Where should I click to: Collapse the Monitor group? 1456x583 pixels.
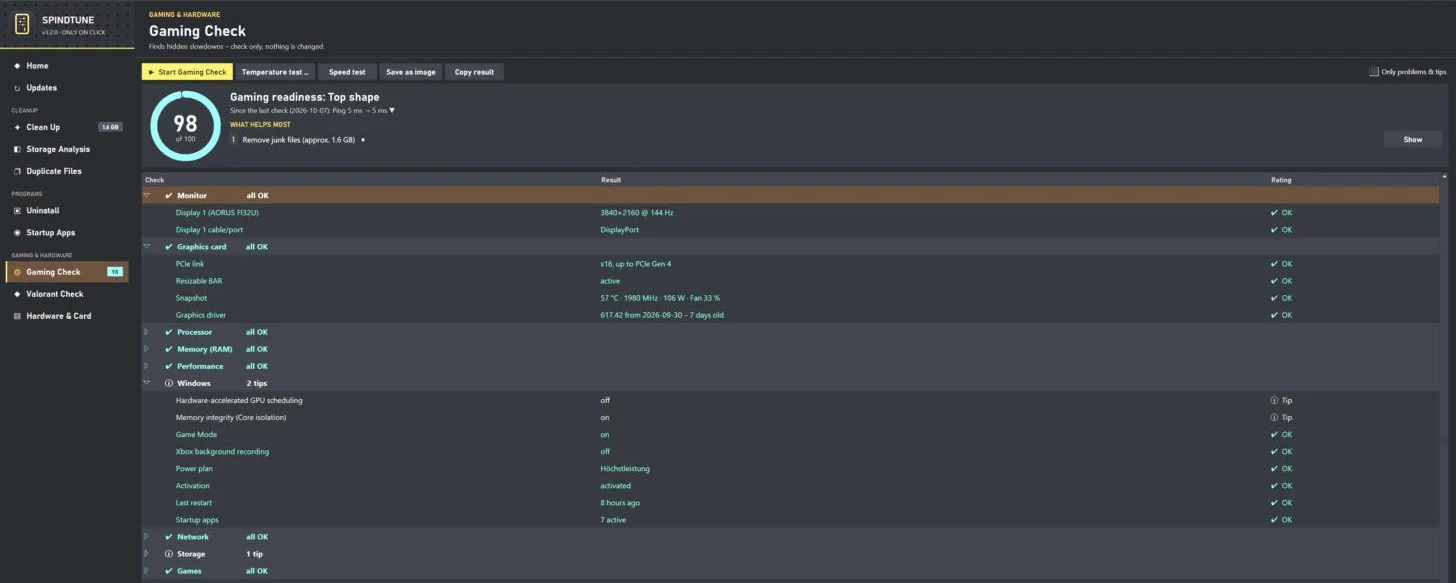146,196
